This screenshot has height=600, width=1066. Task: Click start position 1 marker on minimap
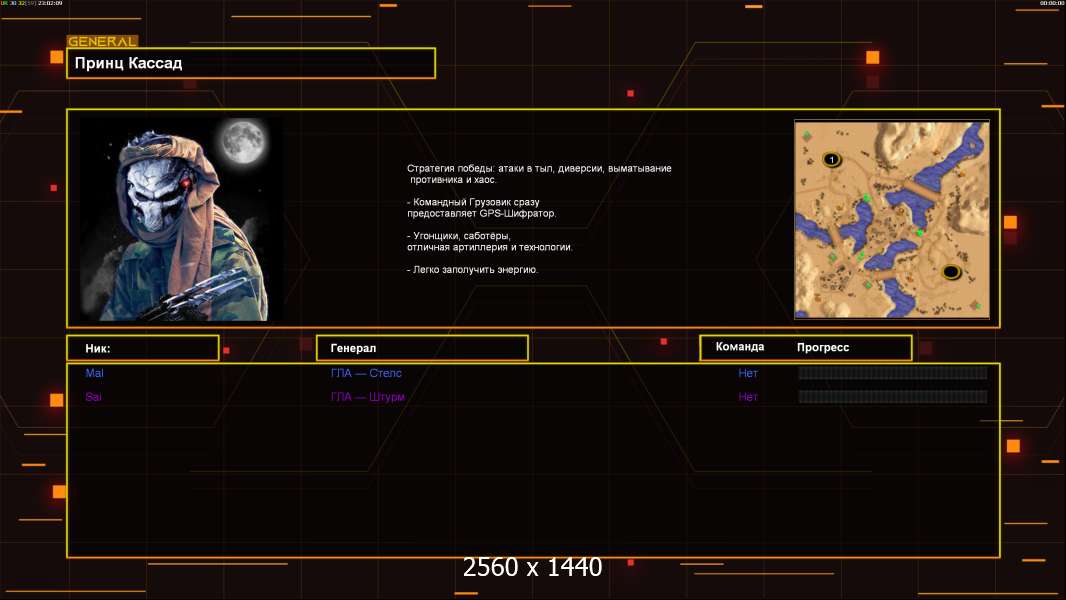point(831,160)
